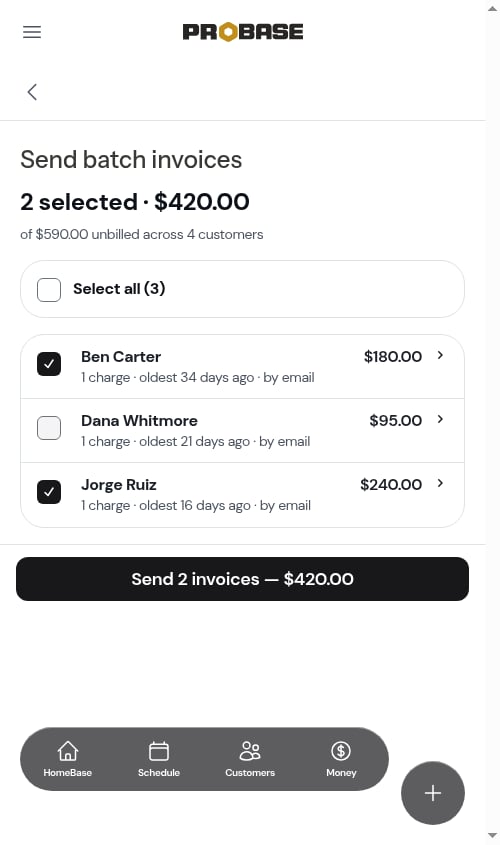
Task: Uncheck Jorge Ruiz's checkbox
Action: tap(49, 492)
